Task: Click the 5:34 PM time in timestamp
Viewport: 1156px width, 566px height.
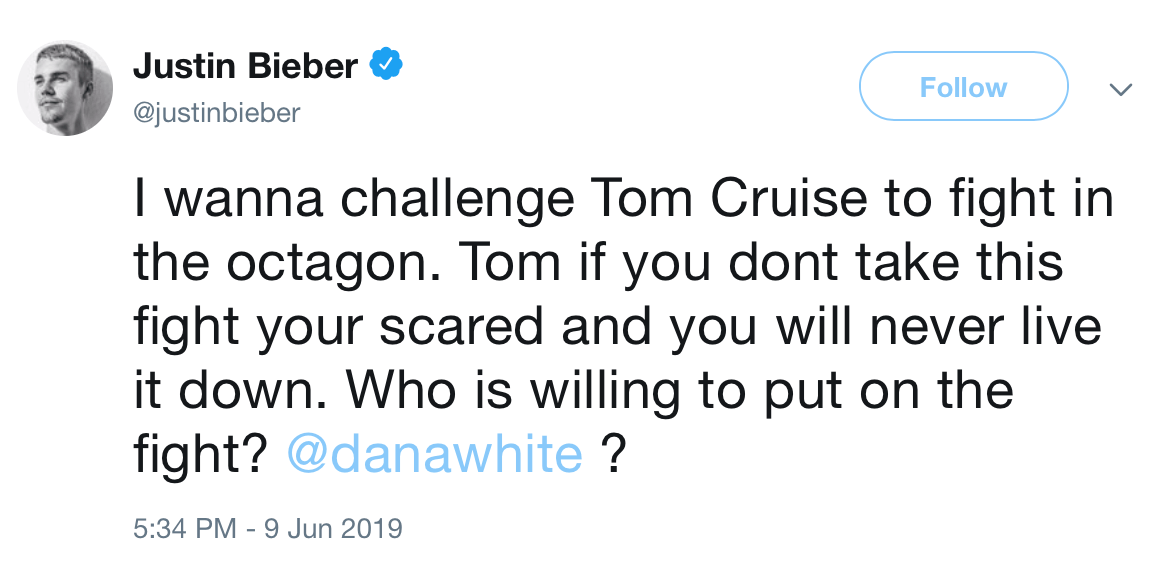Action: [x=184, y=528]
